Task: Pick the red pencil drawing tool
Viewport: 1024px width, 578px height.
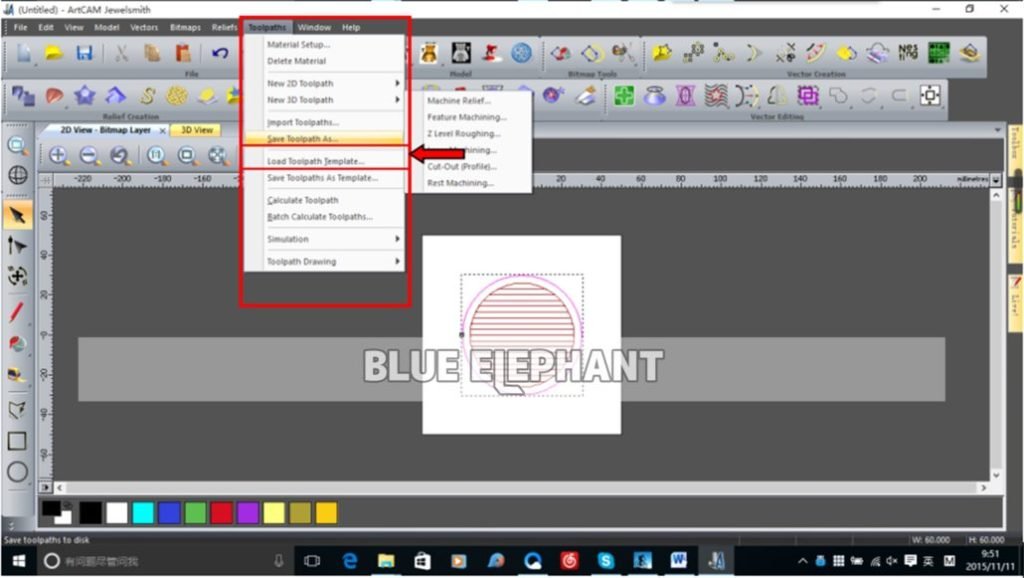Action: click(x=18, y=312)
